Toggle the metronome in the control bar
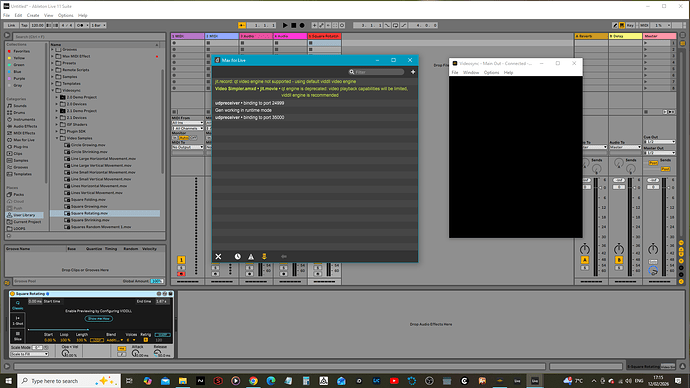The width and height of the screenshot is (690, 388). (x=80, y=26)
